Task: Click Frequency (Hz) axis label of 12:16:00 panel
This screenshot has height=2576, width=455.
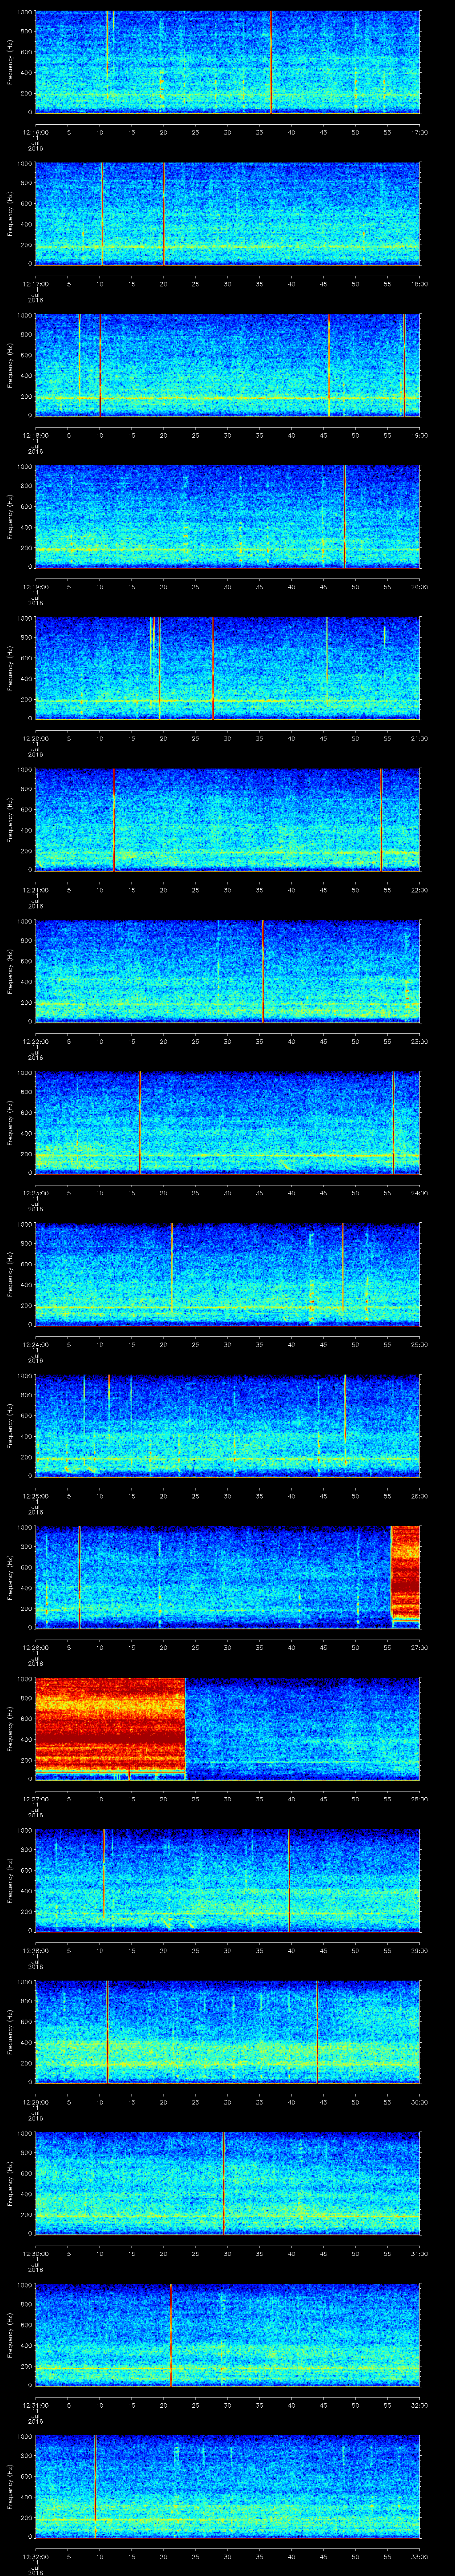Action: [x=10, y=62]
